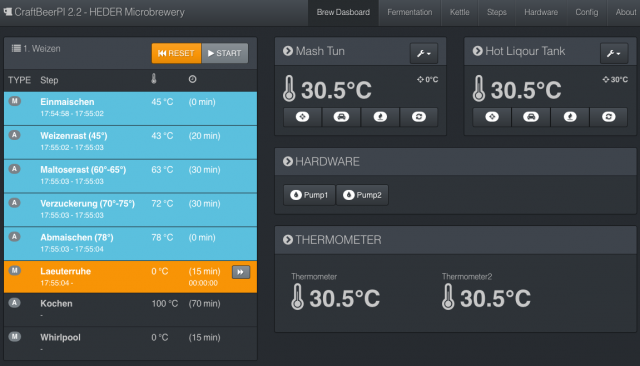
Task: Click the A type badge on Kochen row
Action: tap(15, 303)
